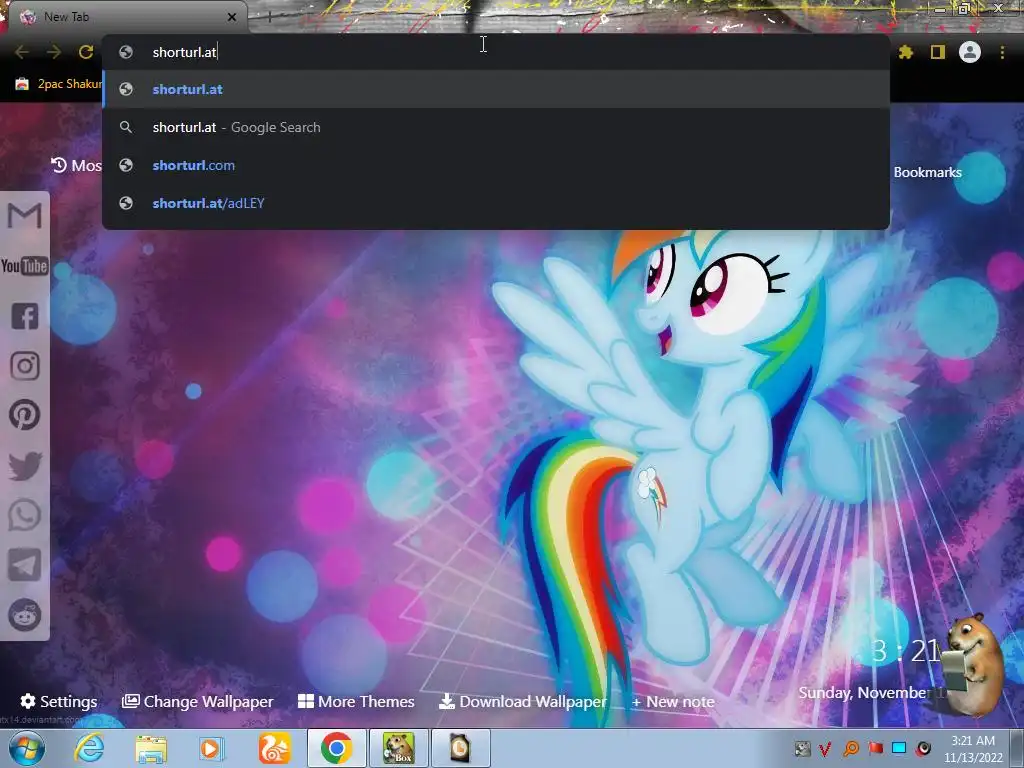The width and height of the screenshot is (1024, 768).
Task: Select the shorturl.at top suggestion
Action: [496, 89]
